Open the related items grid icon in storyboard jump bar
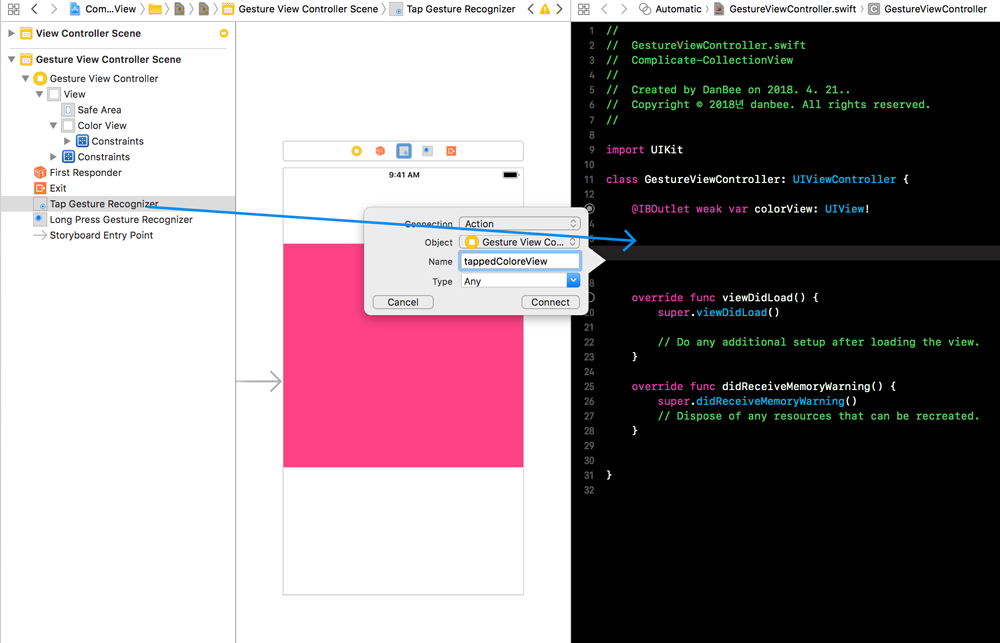The width and height of the screenshot is (1000, 643). 13,9
